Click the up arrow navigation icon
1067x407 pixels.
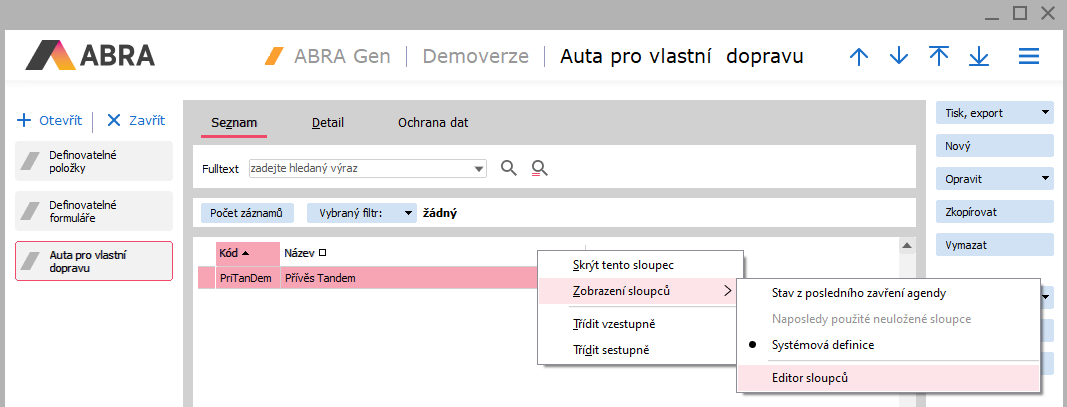tap(858, 57)
